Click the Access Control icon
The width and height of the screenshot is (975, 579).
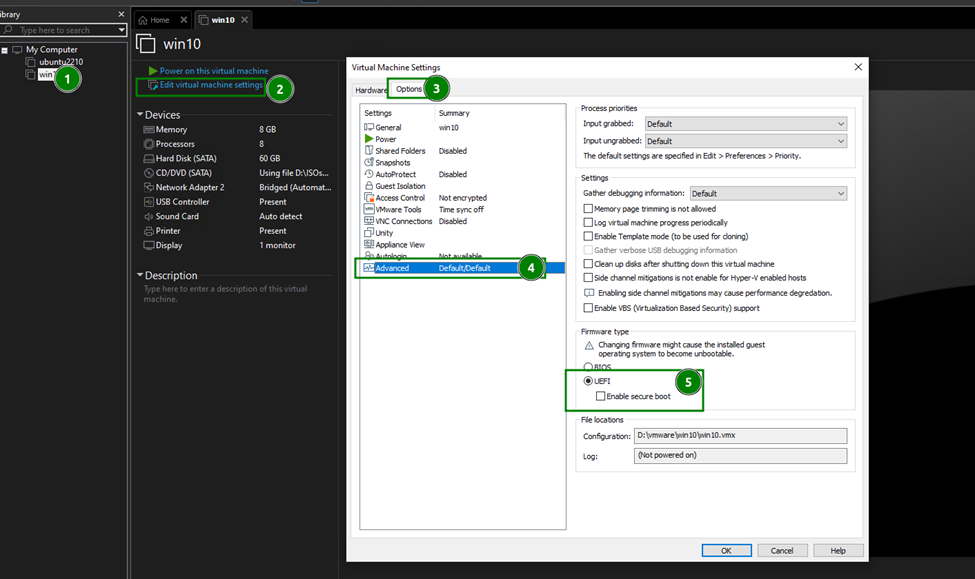pos(369,197)
